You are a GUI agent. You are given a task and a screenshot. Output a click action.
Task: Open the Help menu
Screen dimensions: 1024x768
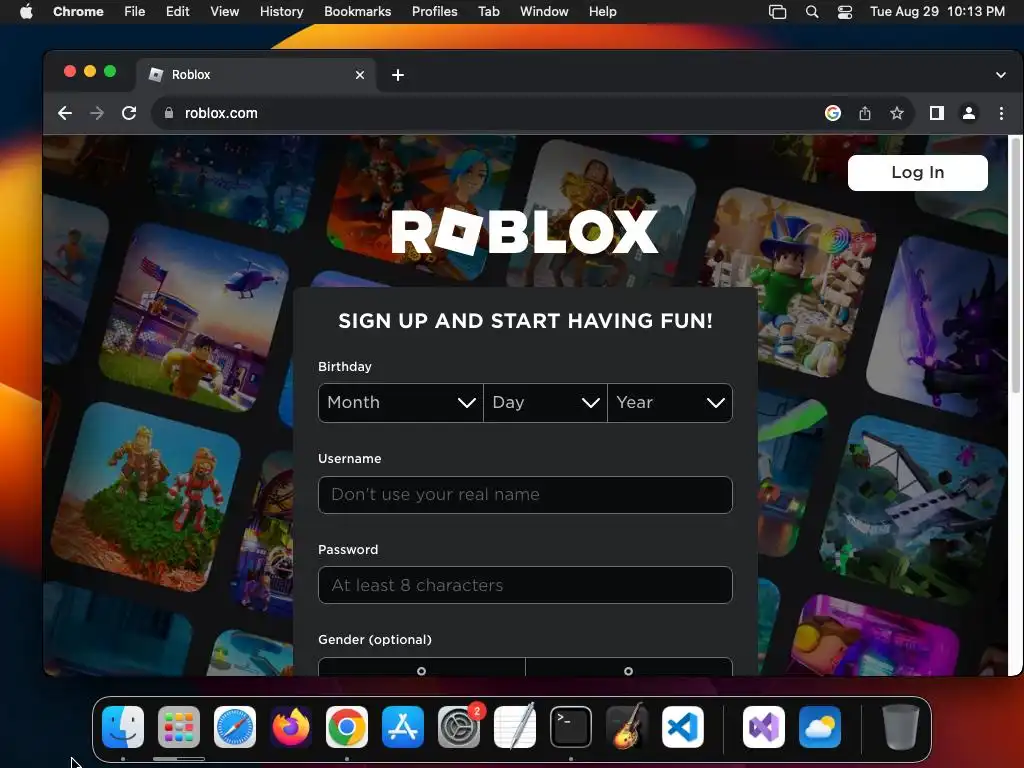[602, 12]
